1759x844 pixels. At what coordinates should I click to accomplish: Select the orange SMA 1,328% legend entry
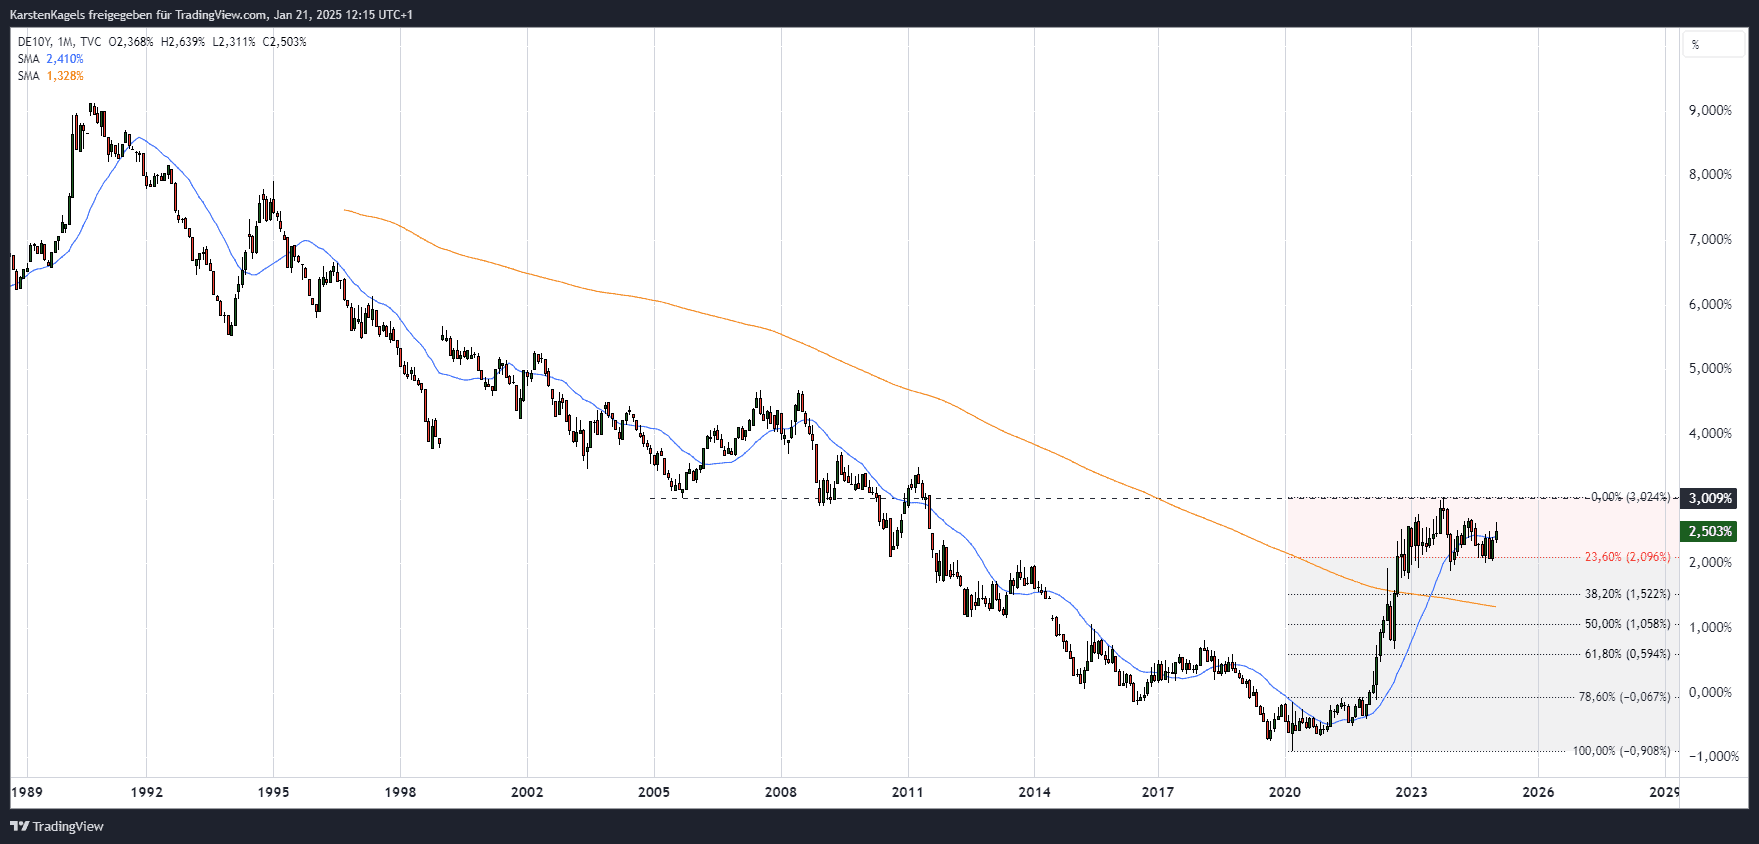point(50,76)
